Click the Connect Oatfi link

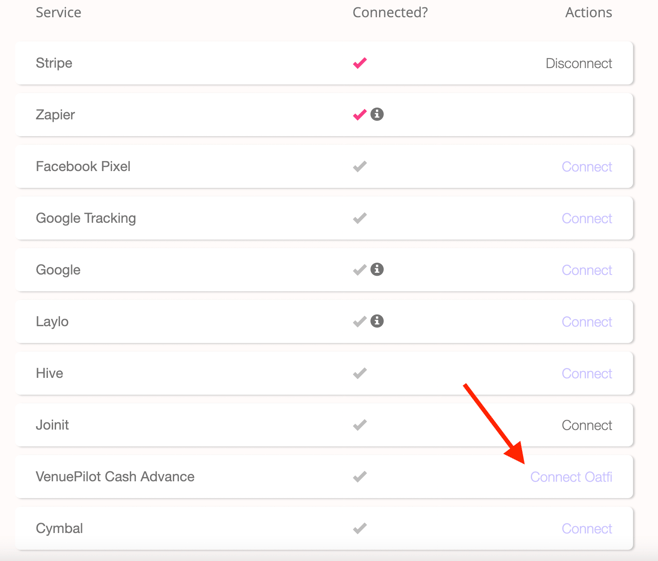tap(571, 477)
